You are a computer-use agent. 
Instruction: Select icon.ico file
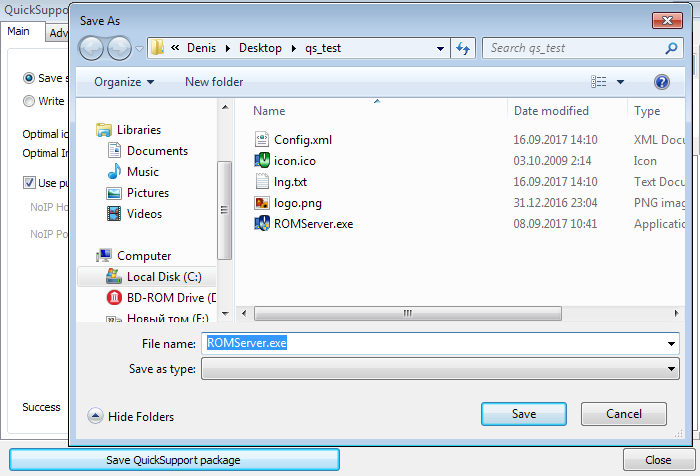click(x=295, y=161)
